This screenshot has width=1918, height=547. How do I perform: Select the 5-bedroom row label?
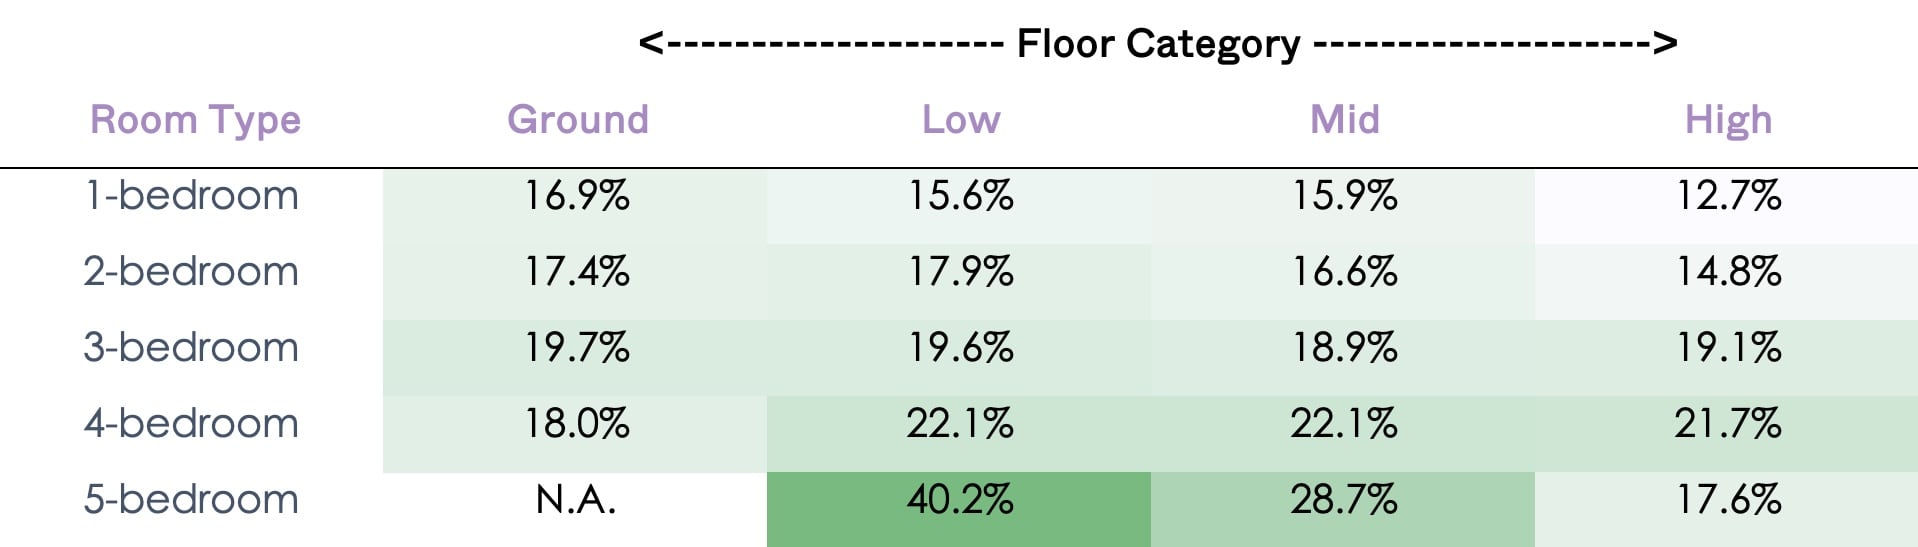coord(191,499)
